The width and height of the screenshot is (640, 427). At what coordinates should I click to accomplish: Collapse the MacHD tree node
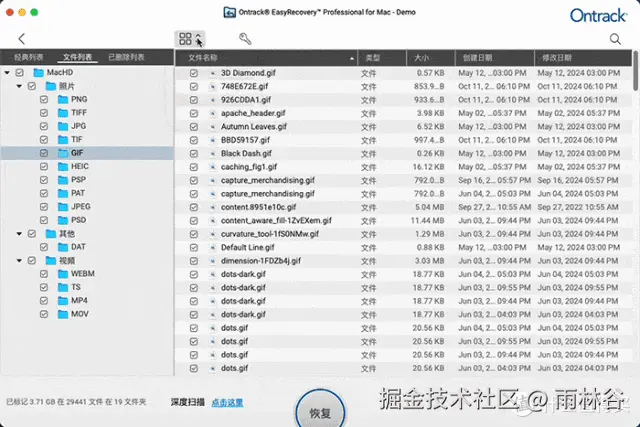point(7,73)
